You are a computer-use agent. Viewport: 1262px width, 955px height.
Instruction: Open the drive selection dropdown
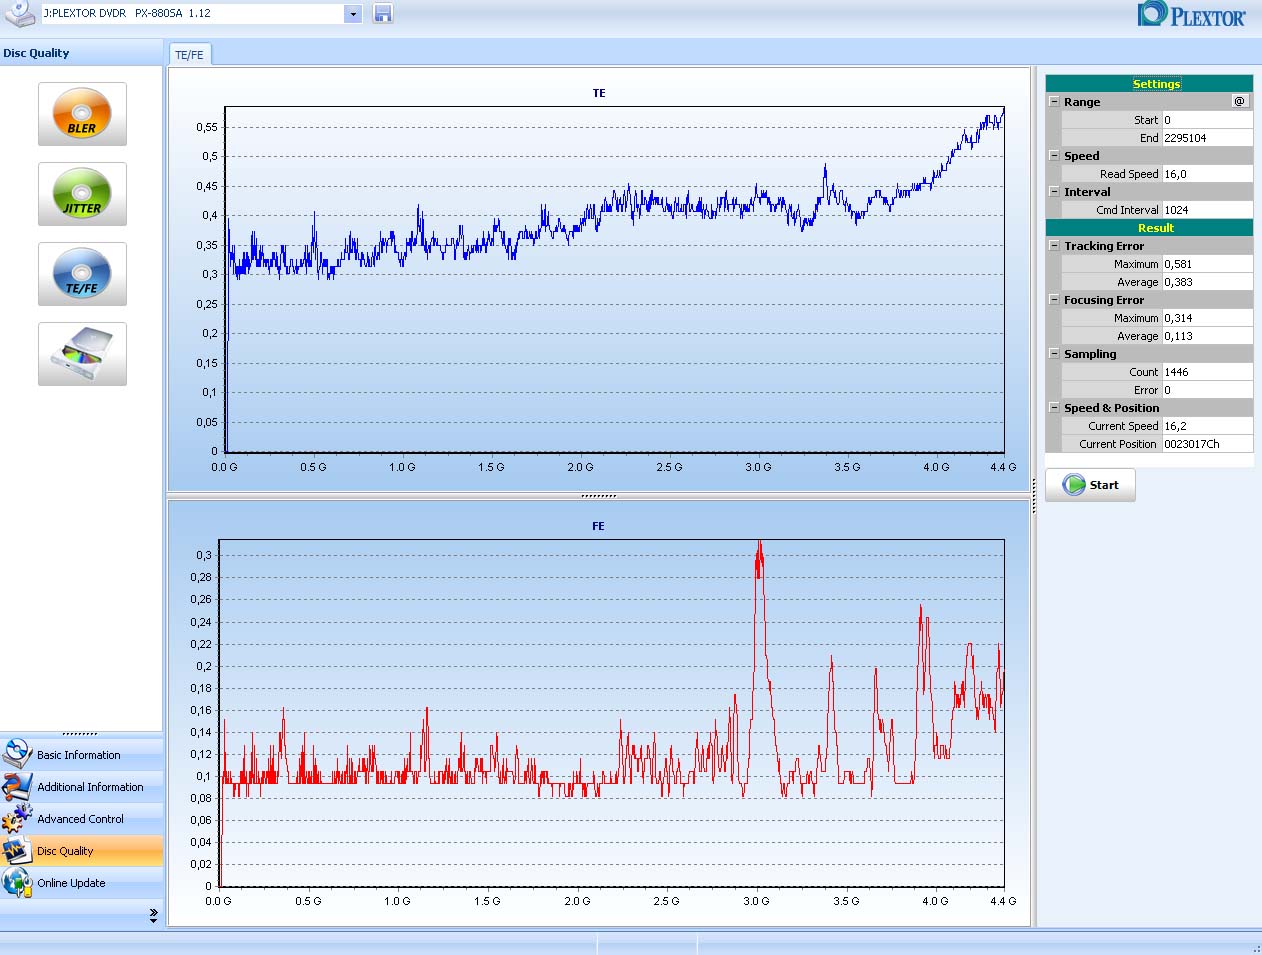353,14
